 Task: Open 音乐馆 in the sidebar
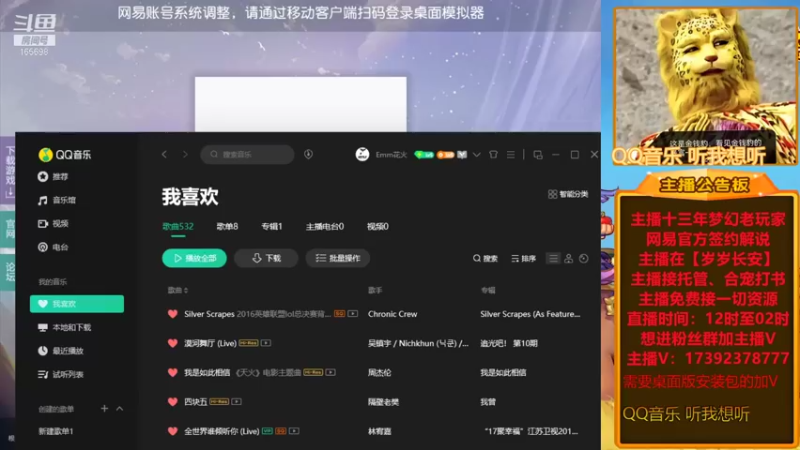tap(57, 200)
